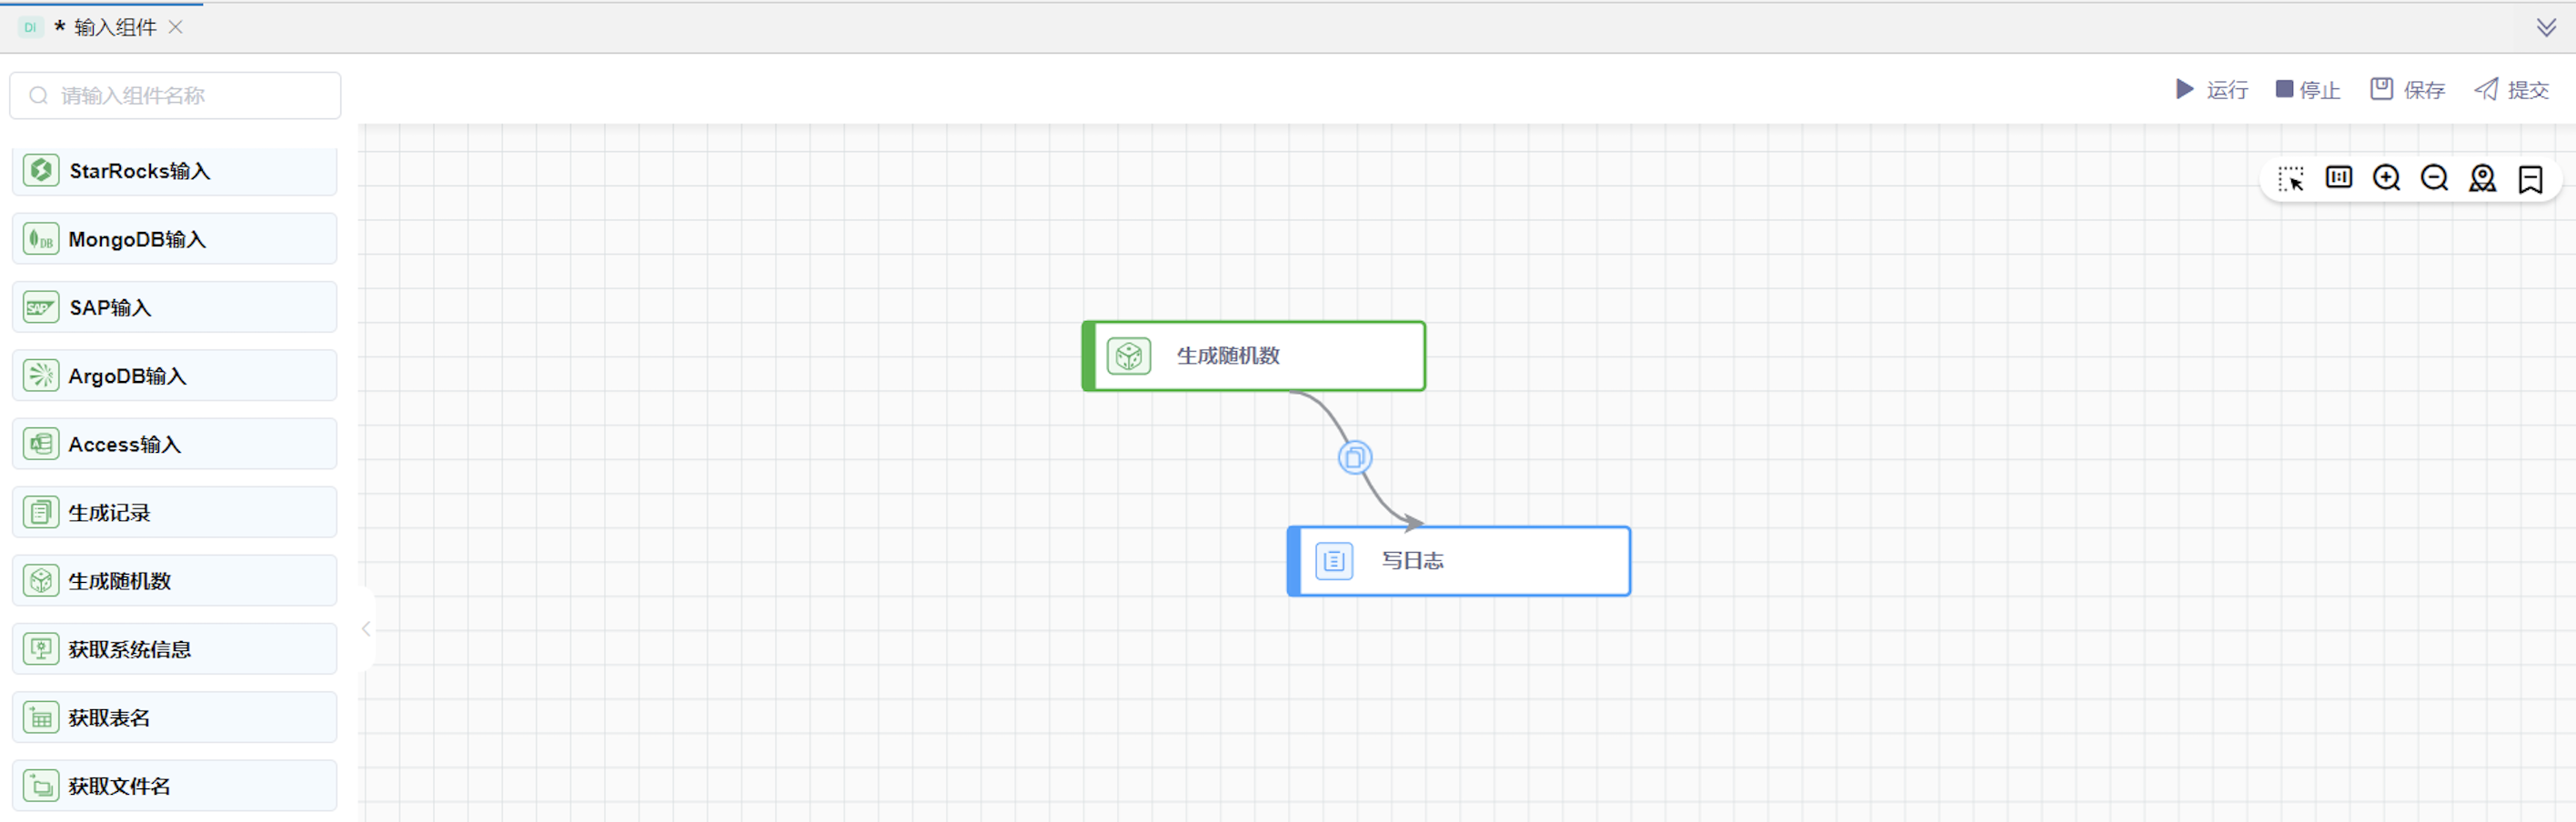
Task: Run the data flow
Action: pyautogui.click(x=2211, y=90)
